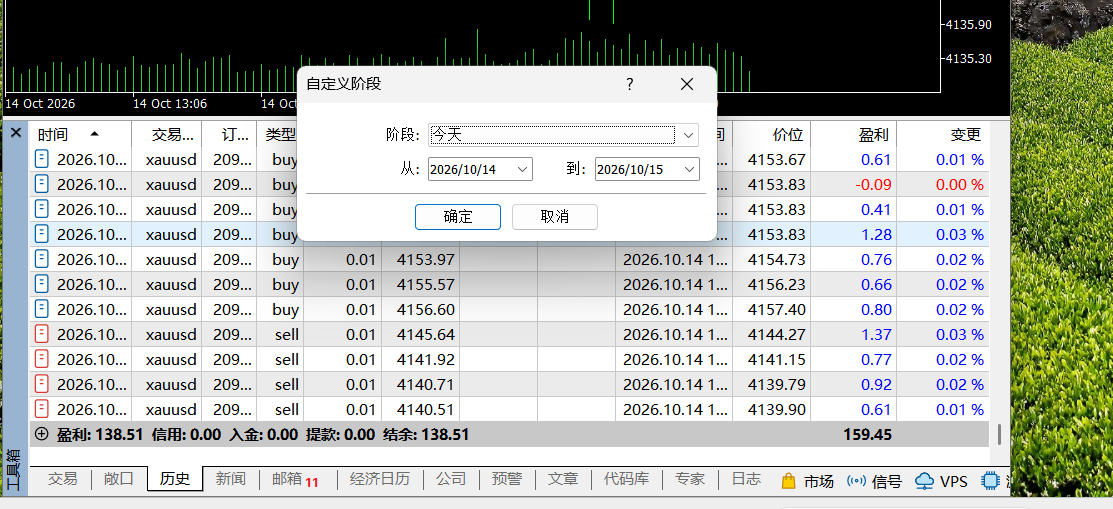This screenshot has height=509, width=1113.
Task: Click the buy icon in the 4155.57 row
Action: click(x=42, y=285)
